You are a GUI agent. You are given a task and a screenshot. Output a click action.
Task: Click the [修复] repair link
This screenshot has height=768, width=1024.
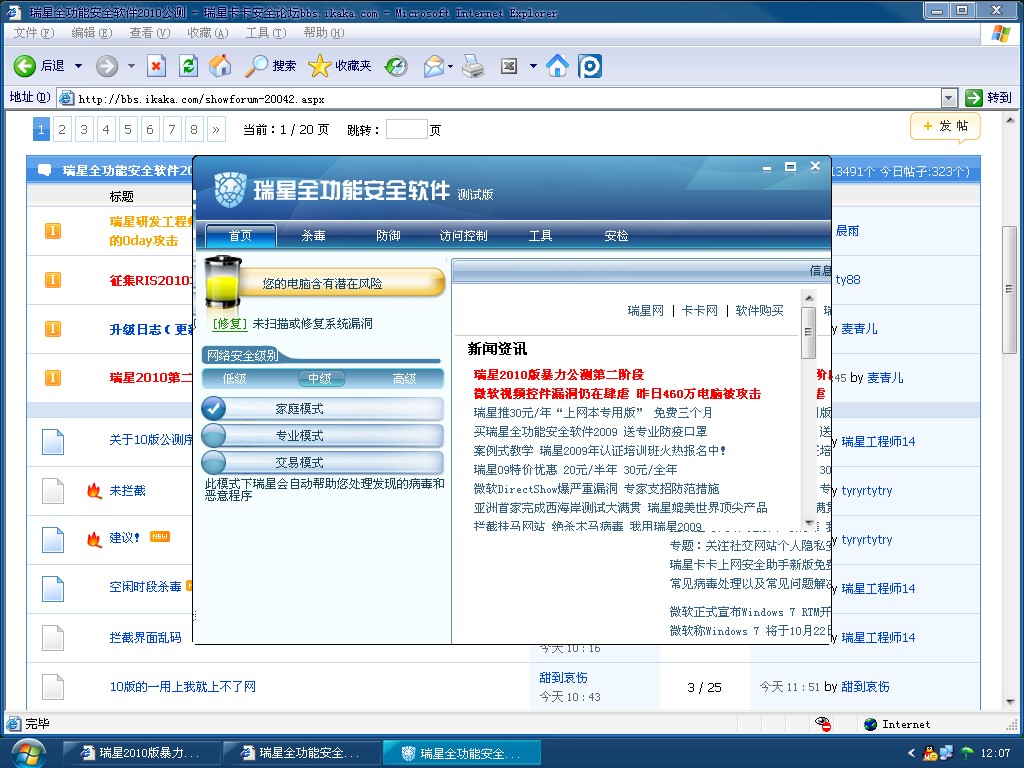230,324
